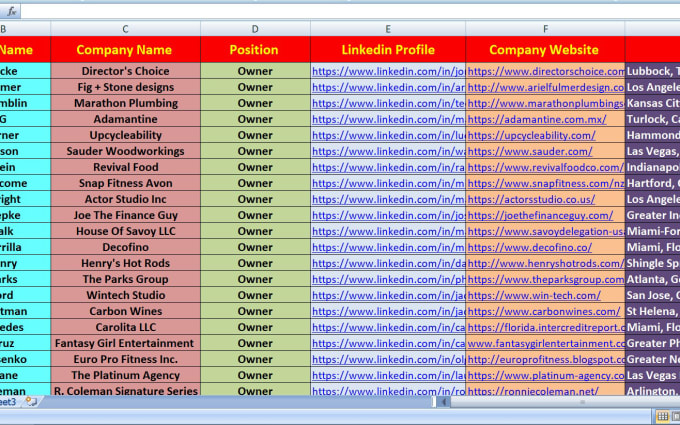The image size is (680, 425).
Task: Select the The Platinum Agency cell
Action: pyautogui.click(x=125, y=376)
